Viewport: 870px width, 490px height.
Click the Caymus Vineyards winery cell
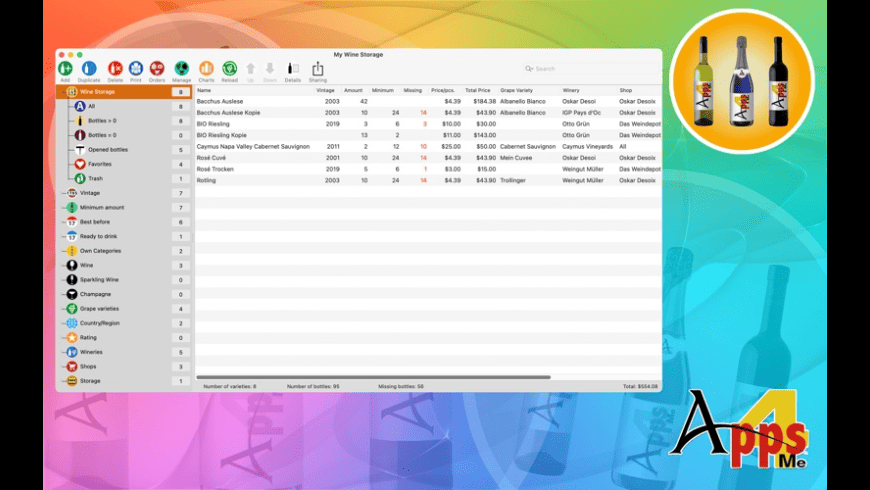[x=587, y=147]
